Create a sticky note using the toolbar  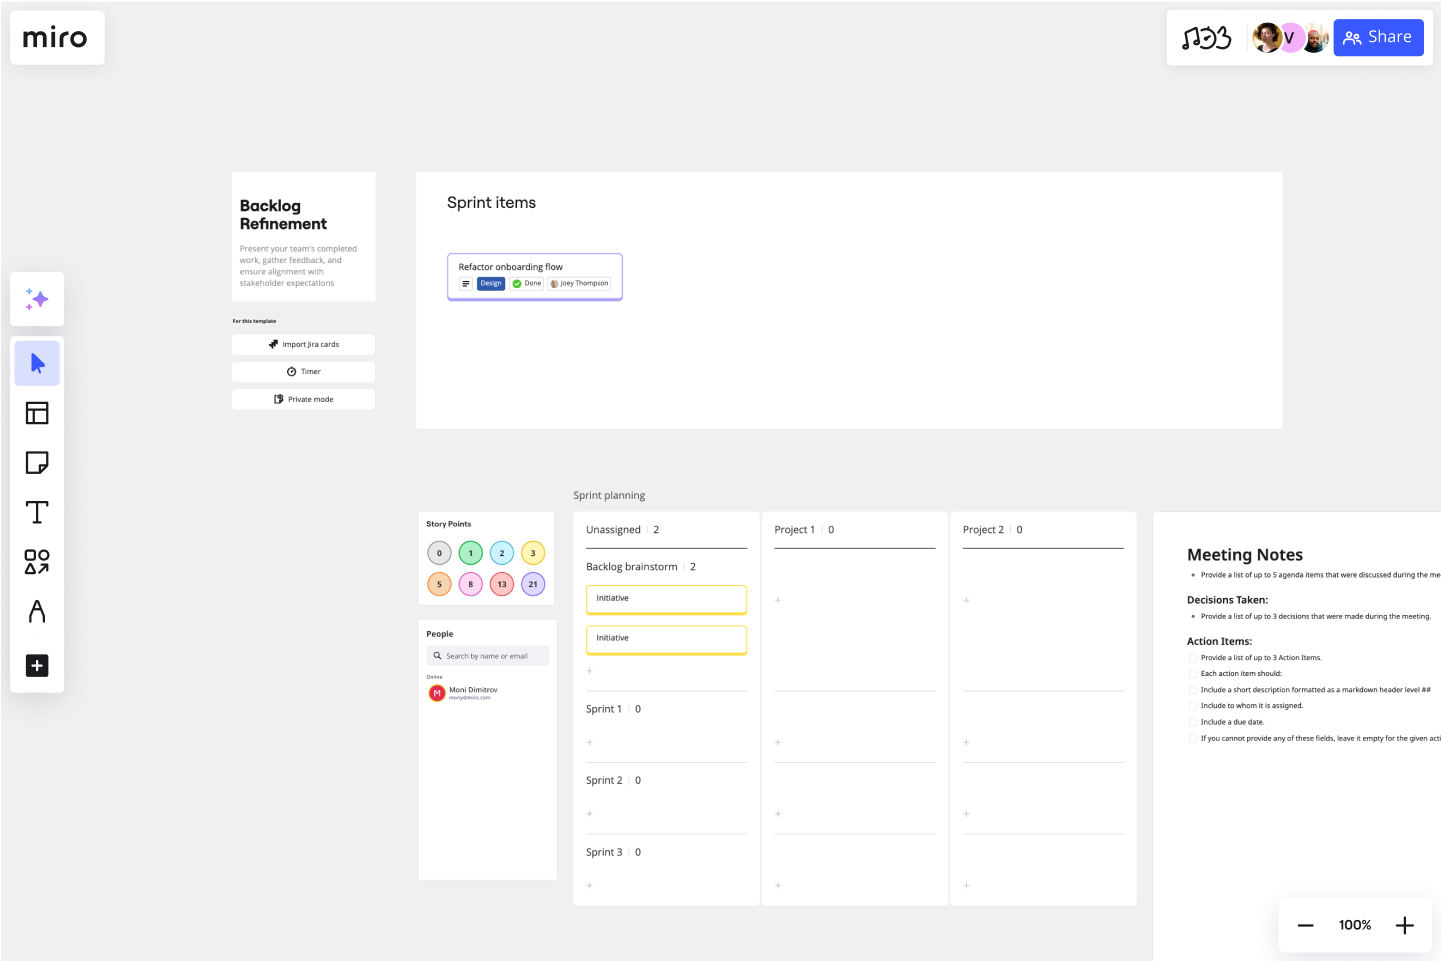[37, 462]
